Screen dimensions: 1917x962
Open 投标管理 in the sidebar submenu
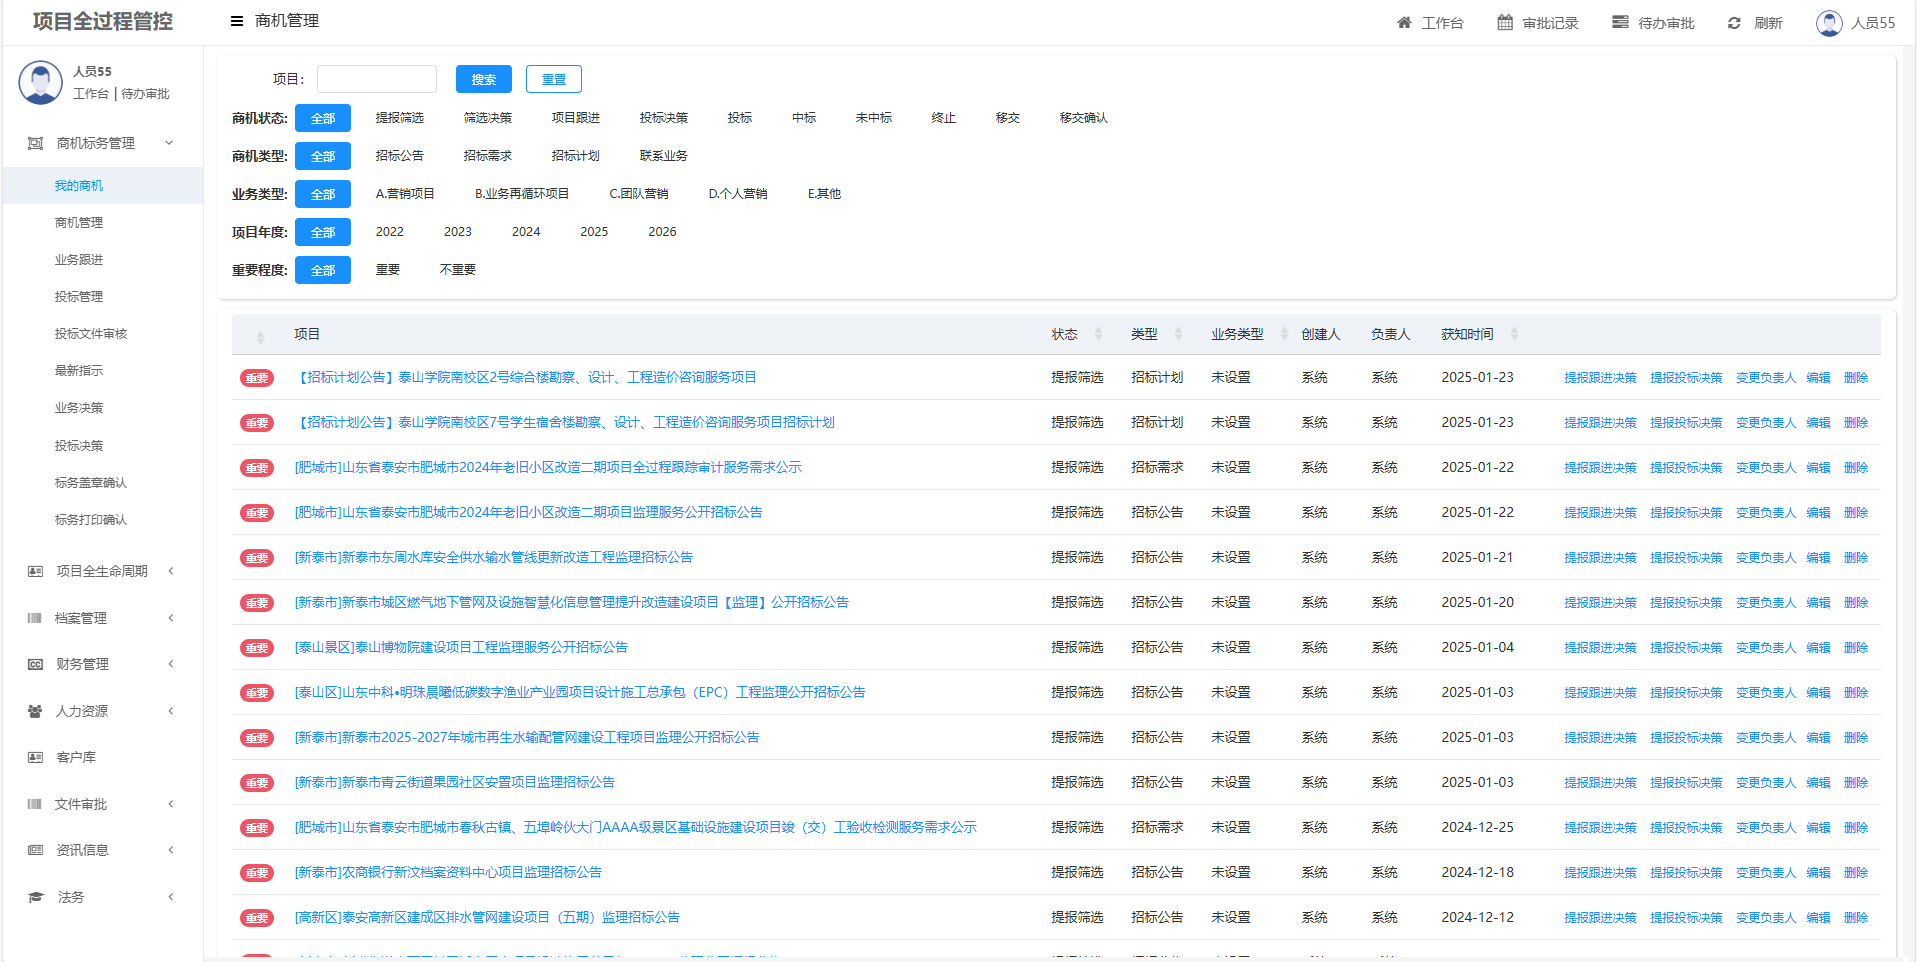79,297
